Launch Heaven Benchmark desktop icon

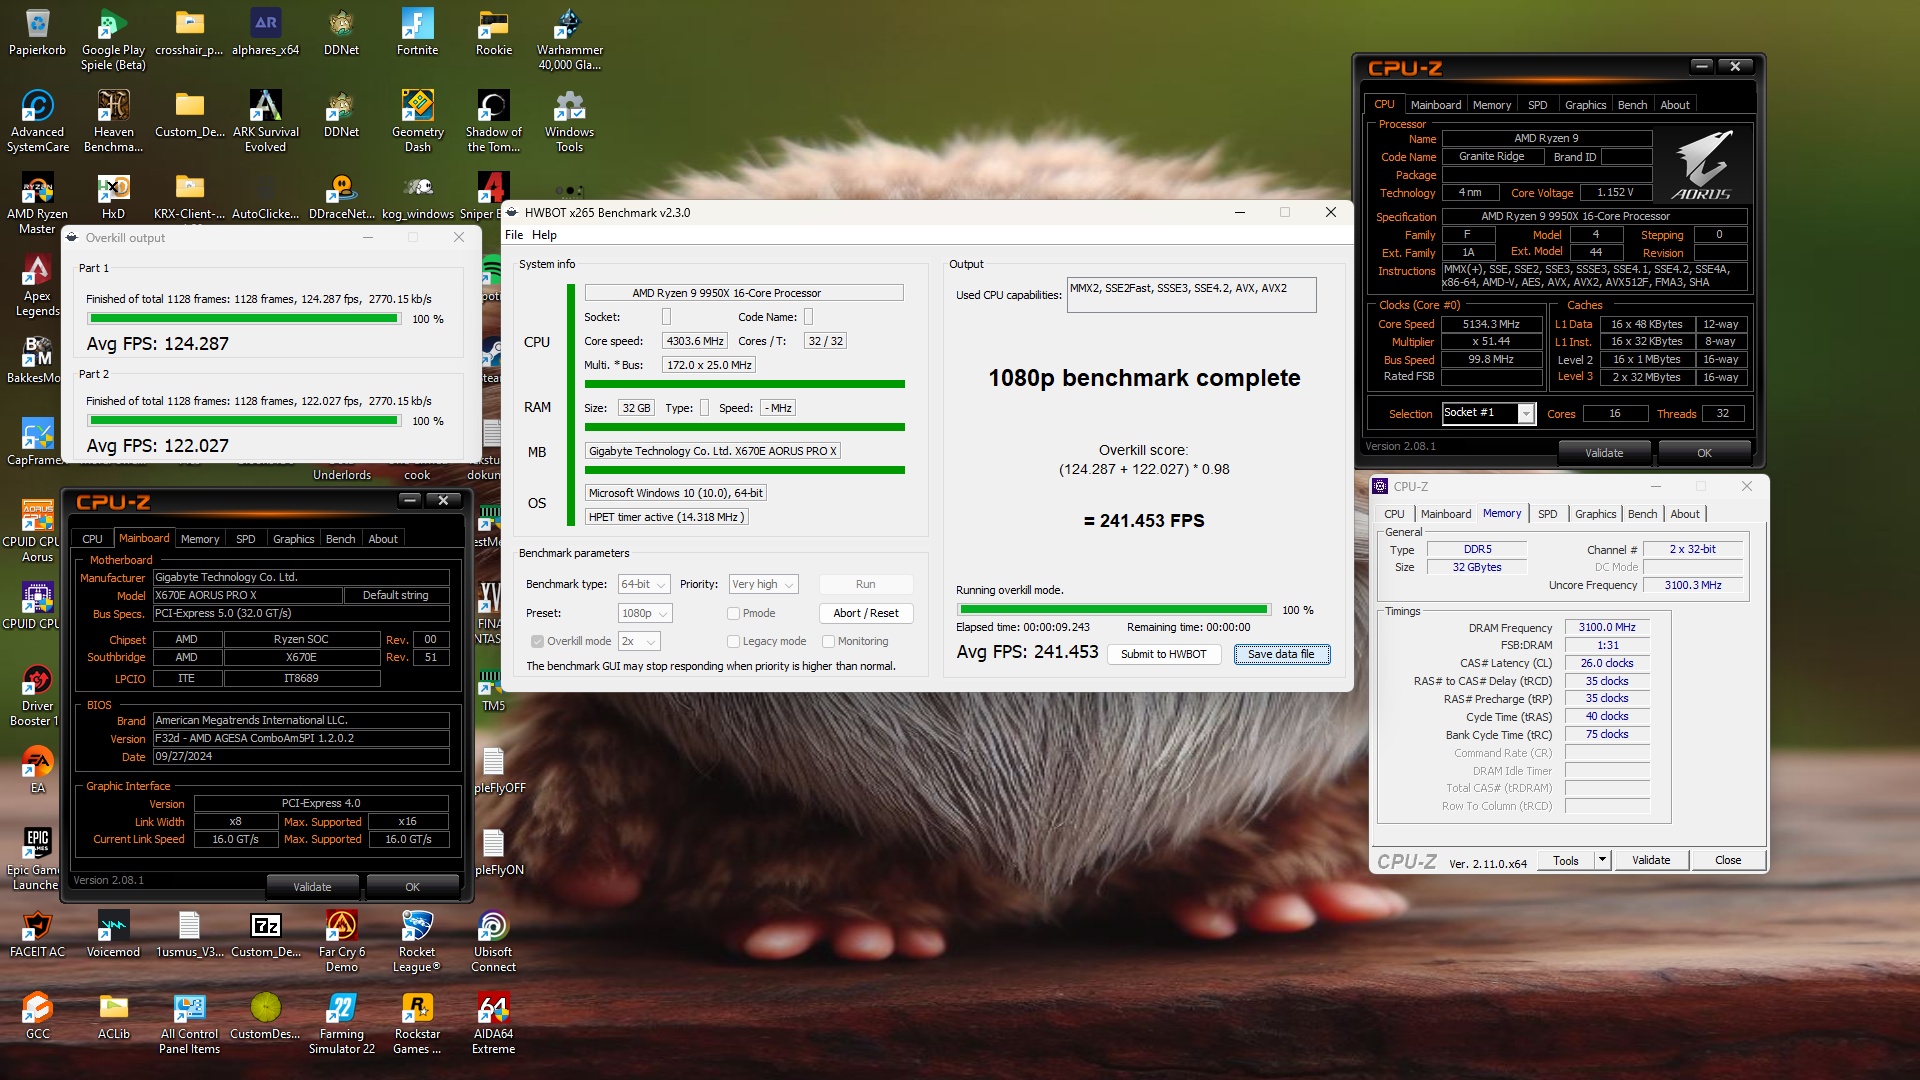pos(113,122)
